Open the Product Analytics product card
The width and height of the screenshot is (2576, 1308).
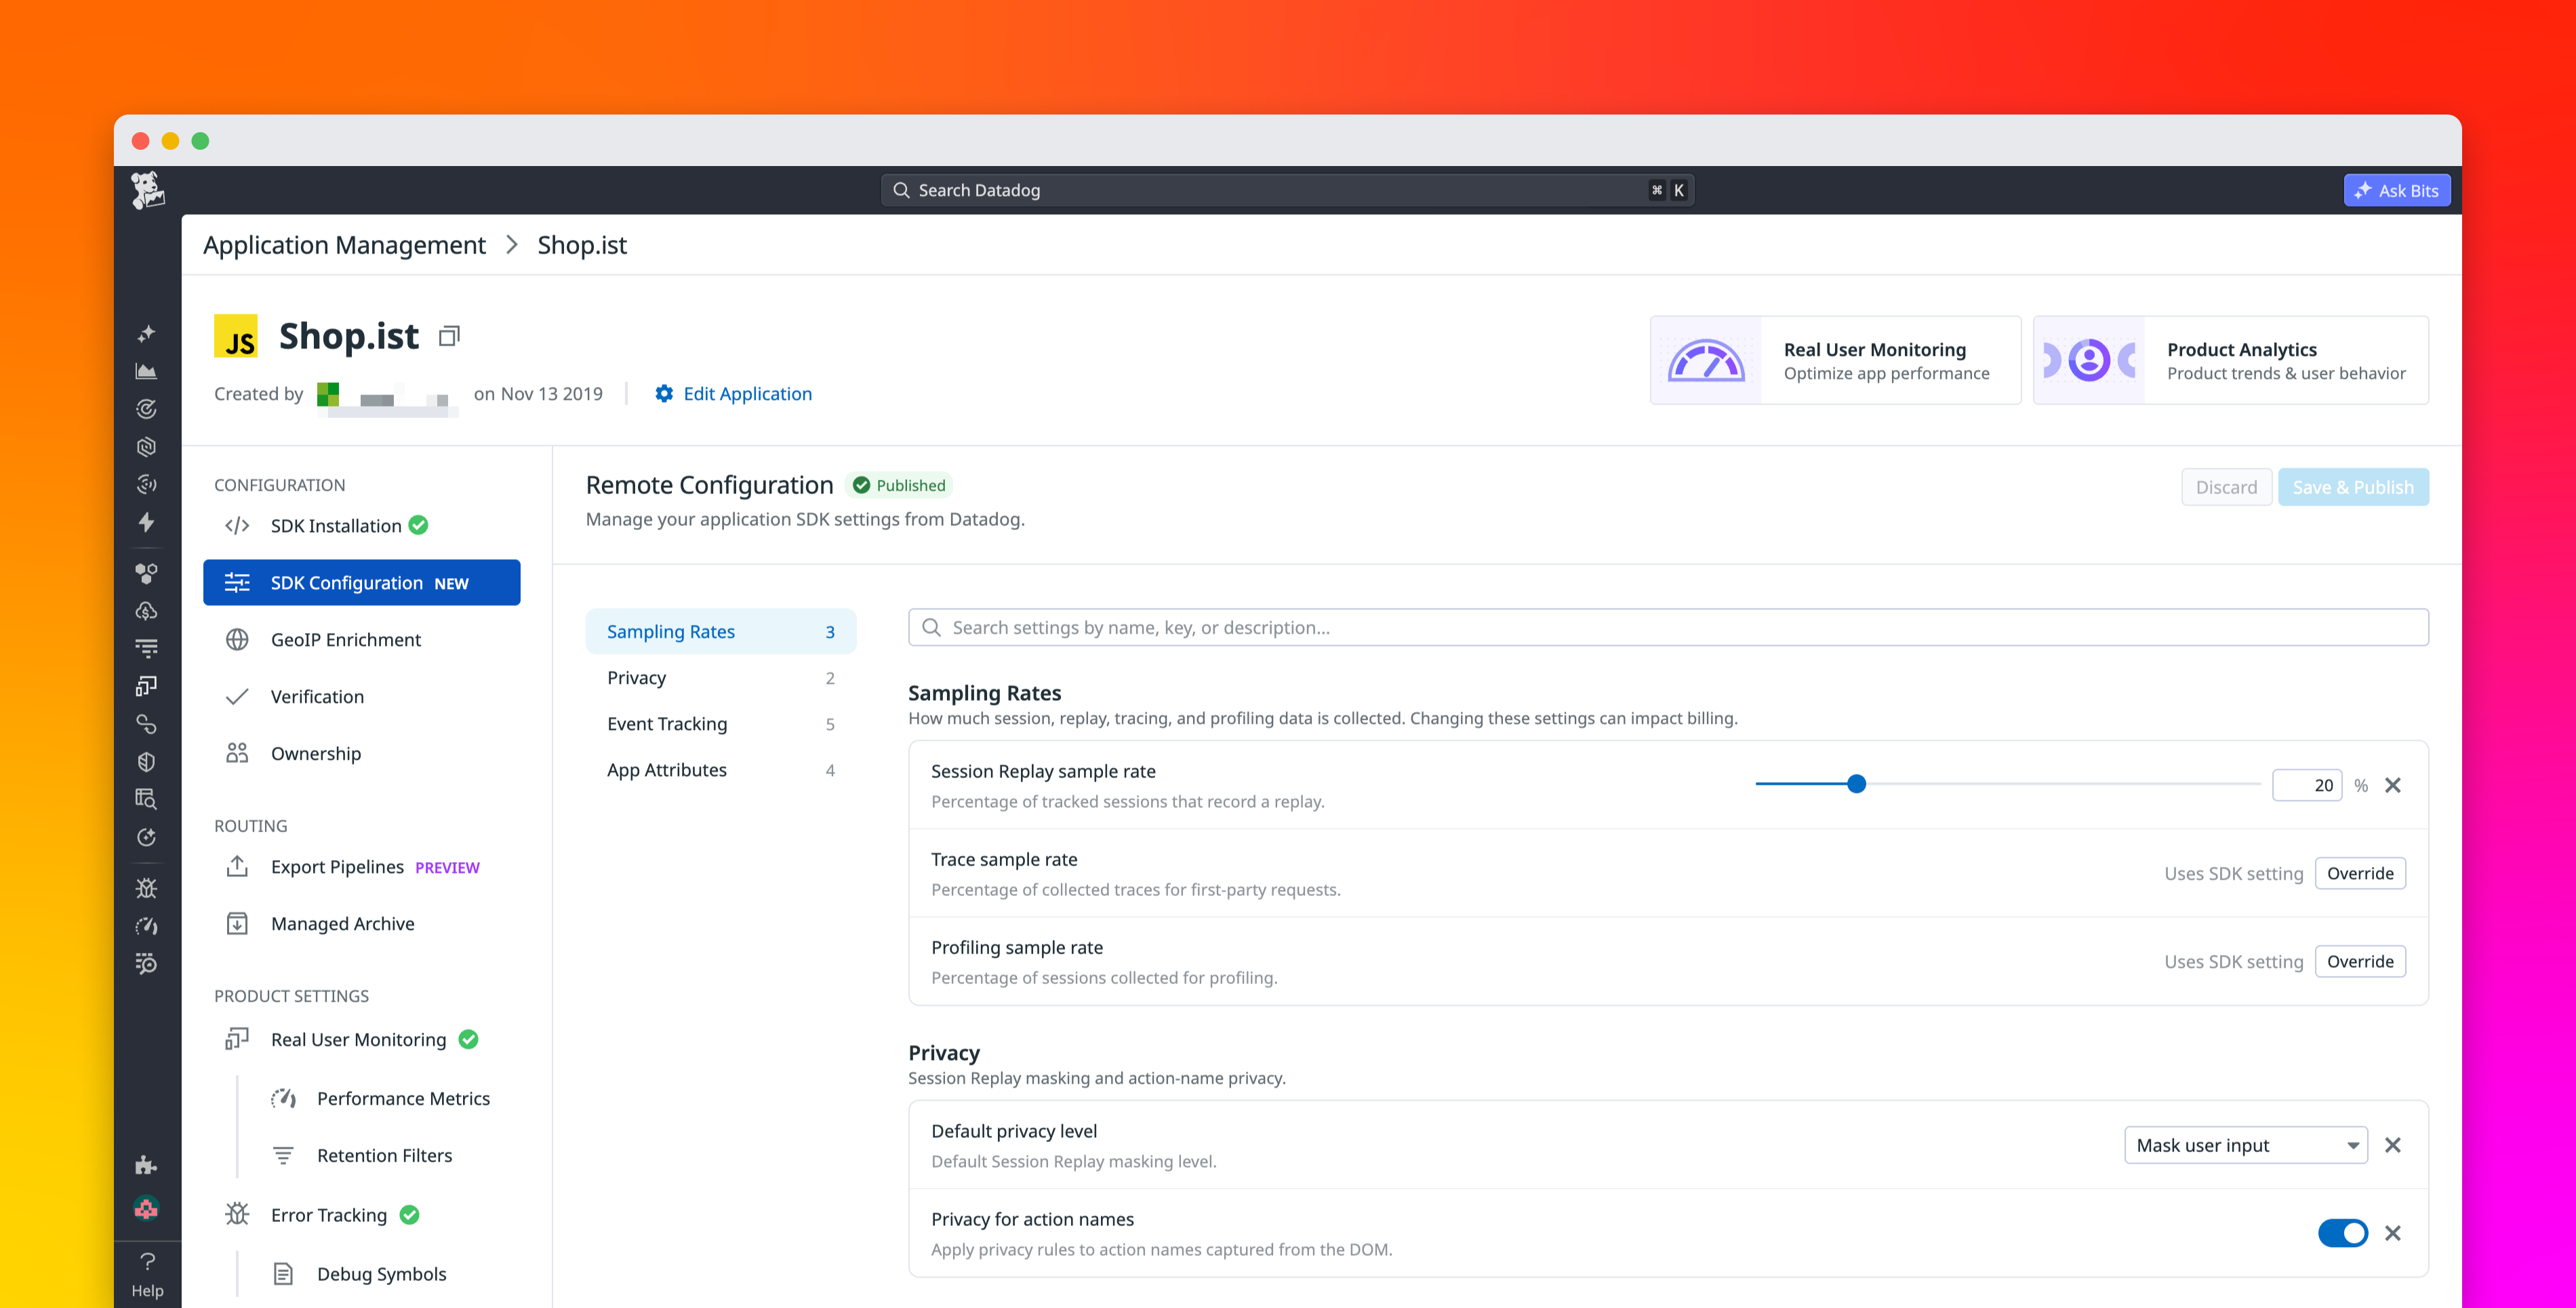[2230, 360]
